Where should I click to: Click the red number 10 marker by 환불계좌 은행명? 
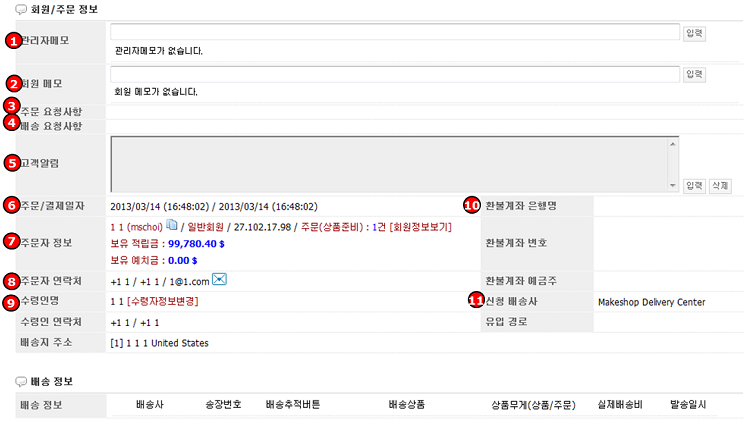(x=474, y=204)
